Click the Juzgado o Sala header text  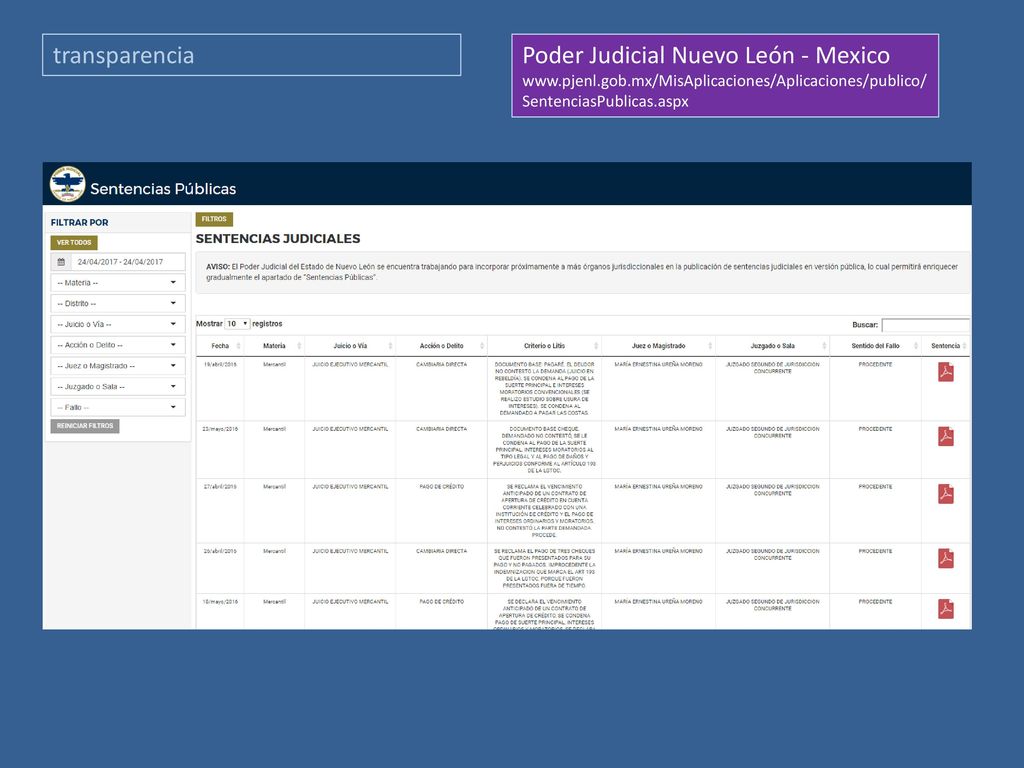773,346
